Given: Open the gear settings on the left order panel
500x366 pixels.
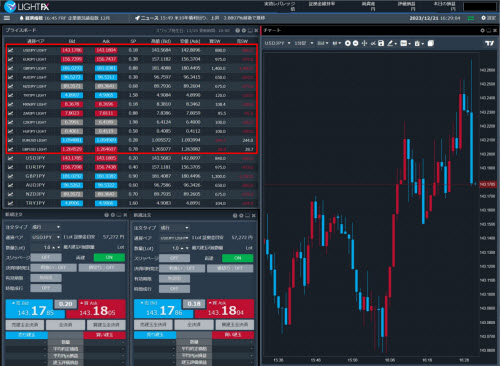Looking at the screenshot, I should click(x=113, y=215).
